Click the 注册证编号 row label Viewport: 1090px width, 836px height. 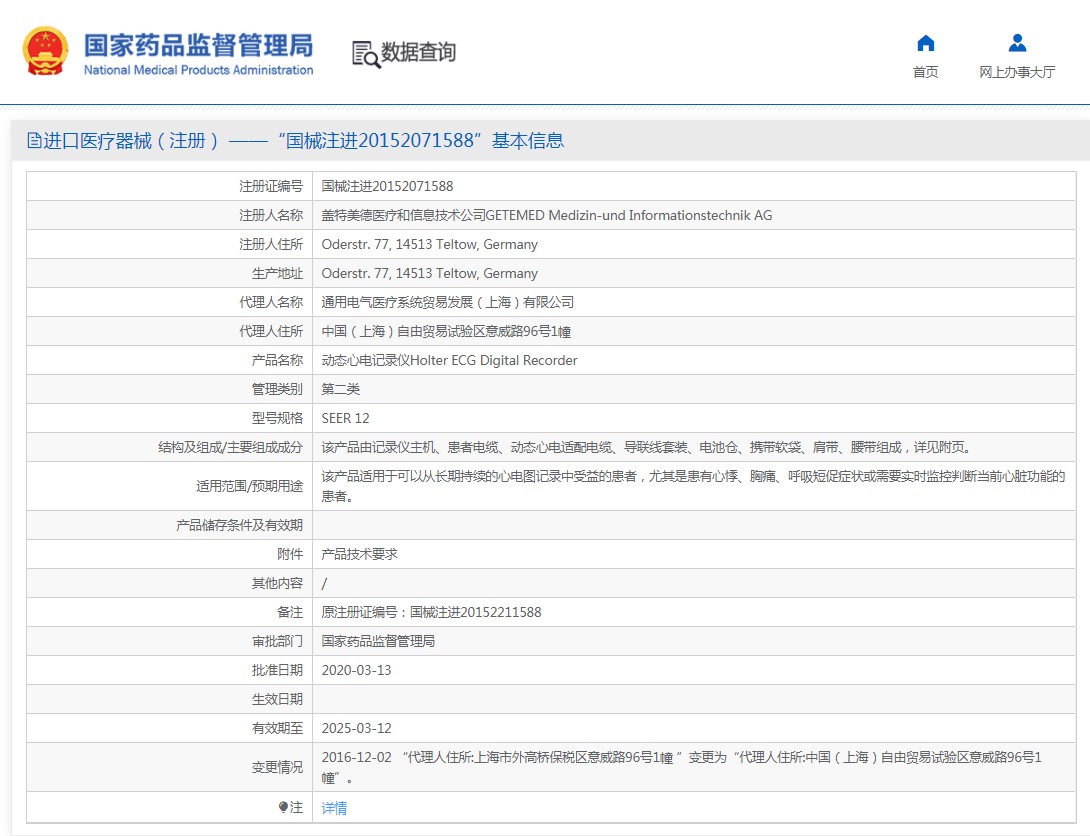271,186
